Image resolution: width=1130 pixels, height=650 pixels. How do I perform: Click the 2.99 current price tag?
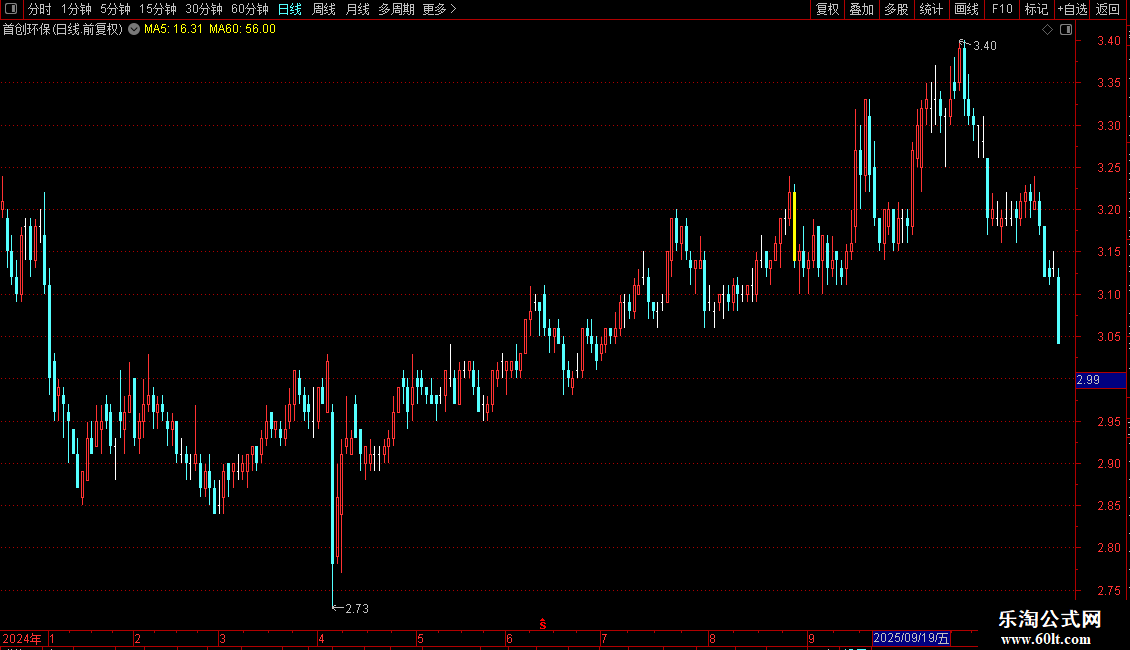pos(1100,380)
